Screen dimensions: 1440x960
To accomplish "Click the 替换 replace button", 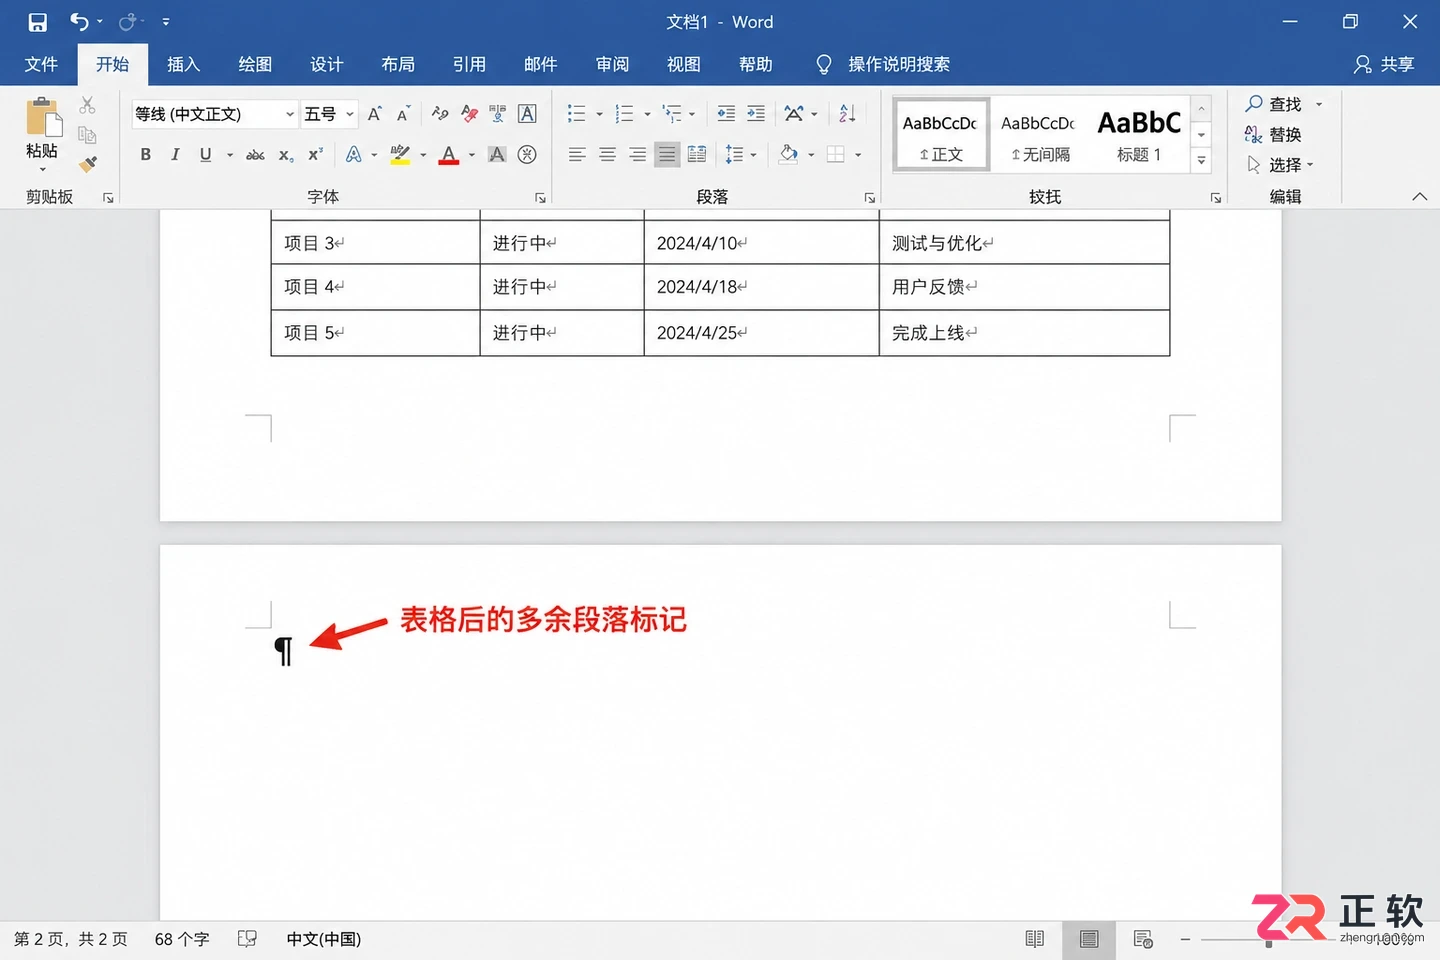I will click(x=1273, y=135).
